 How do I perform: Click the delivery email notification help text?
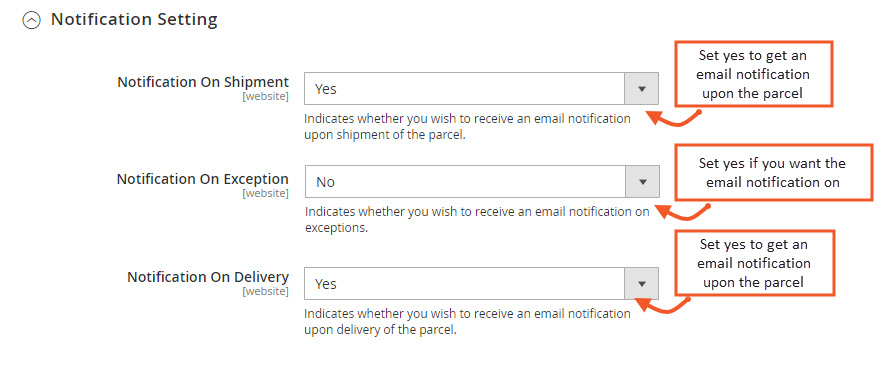click(467, 321)
